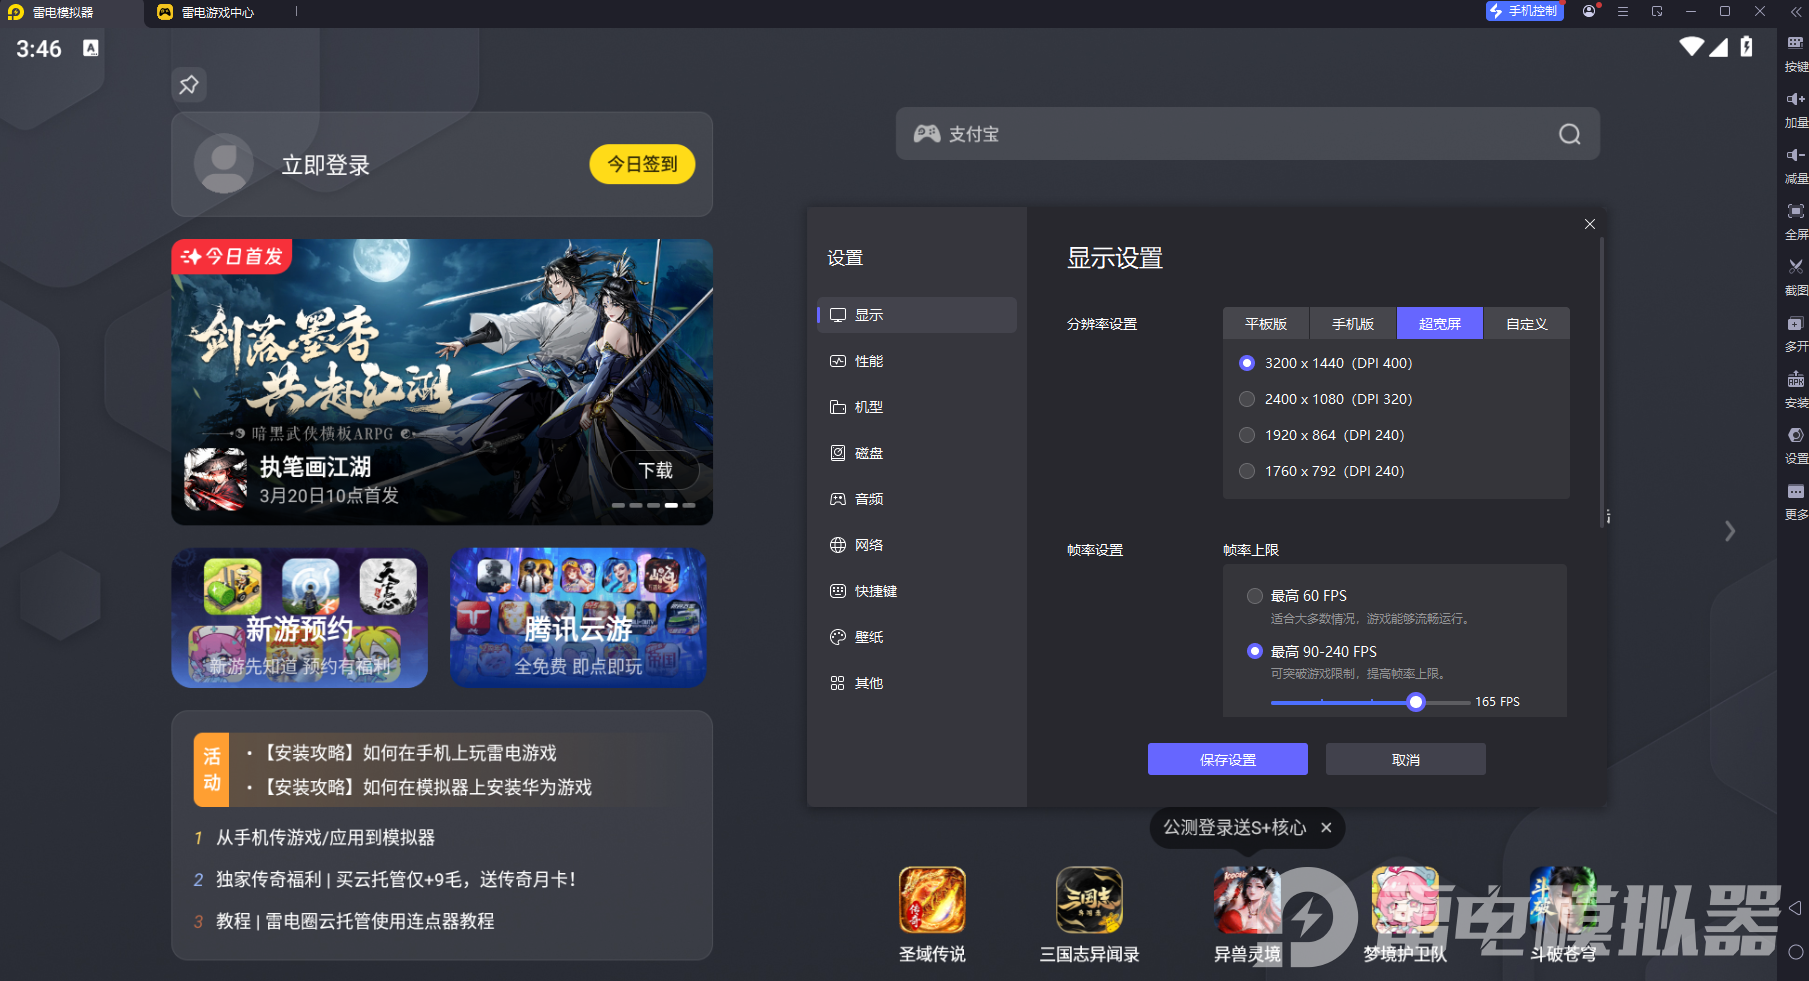Click 下载 on the 执笔画江湖 banner

point(656,470)
